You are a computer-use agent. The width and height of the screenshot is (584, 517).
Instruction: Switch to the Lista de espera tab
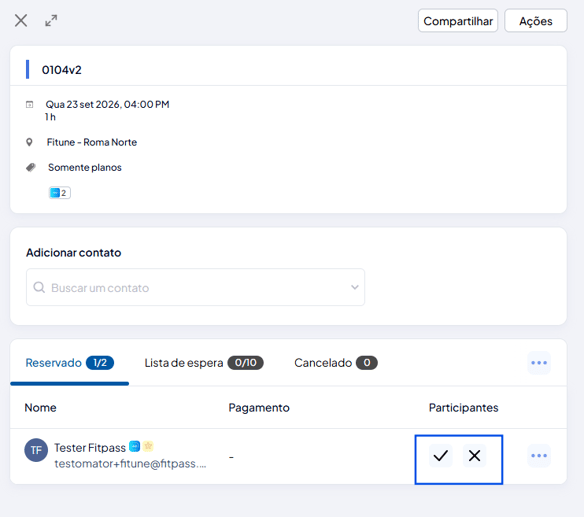pos(204,363)
